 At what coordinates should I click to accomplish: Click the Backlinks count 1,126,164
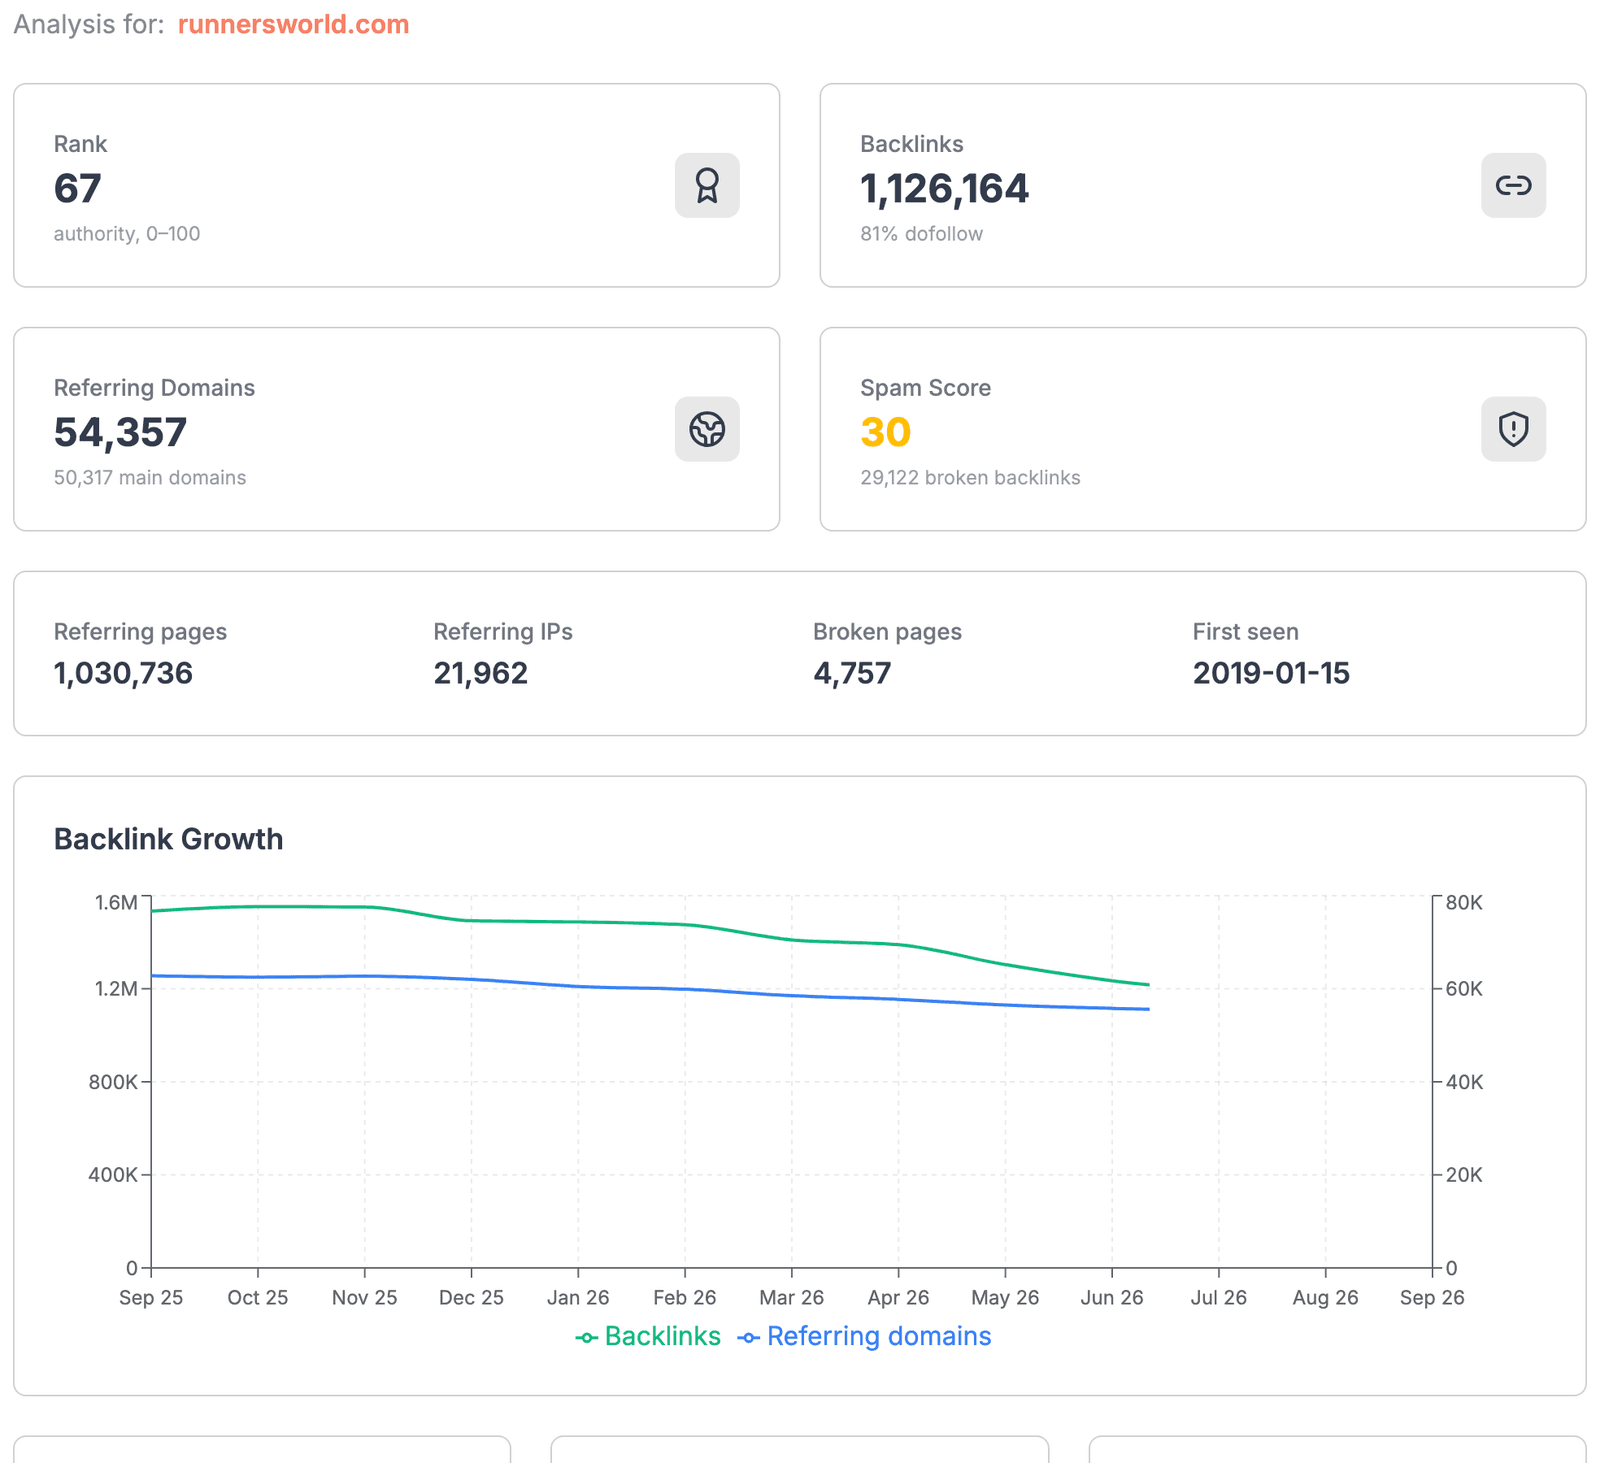944,189
